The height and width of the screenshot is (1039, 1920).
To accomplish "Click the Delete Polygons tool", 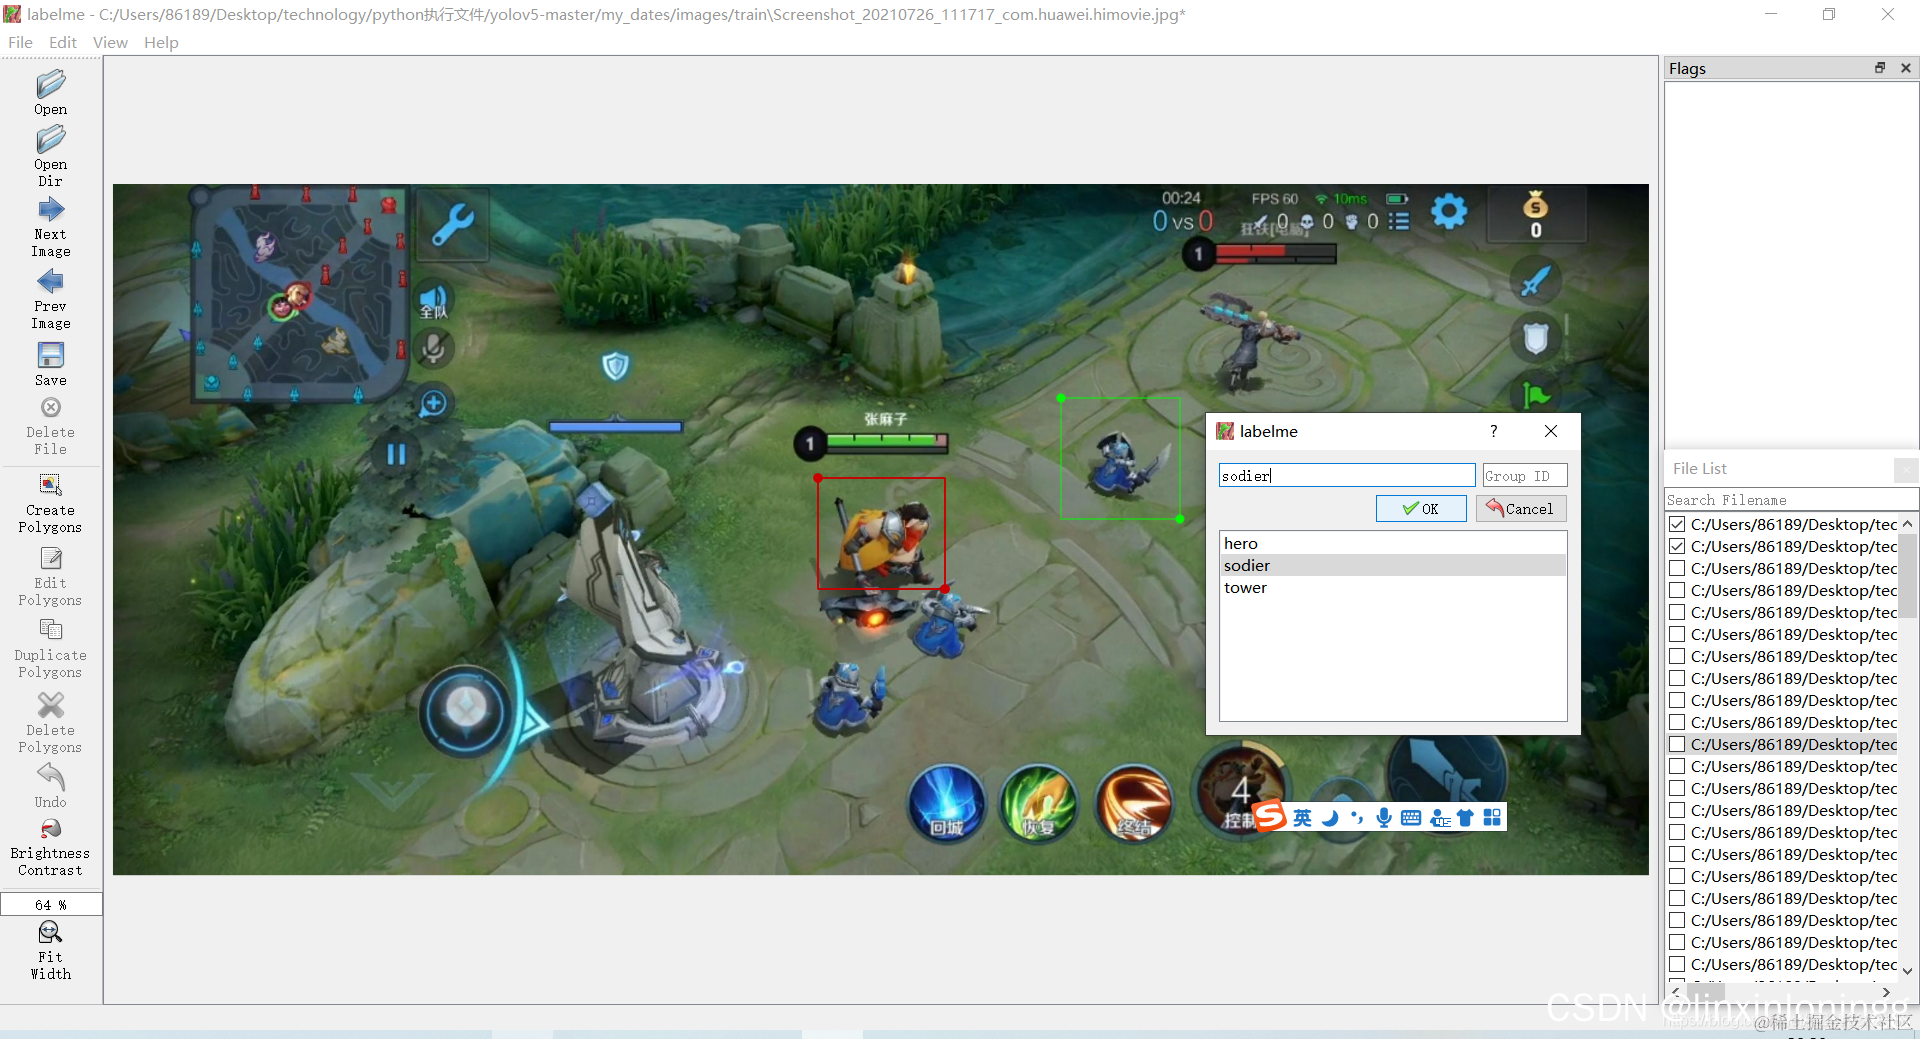I will [50, 722].
